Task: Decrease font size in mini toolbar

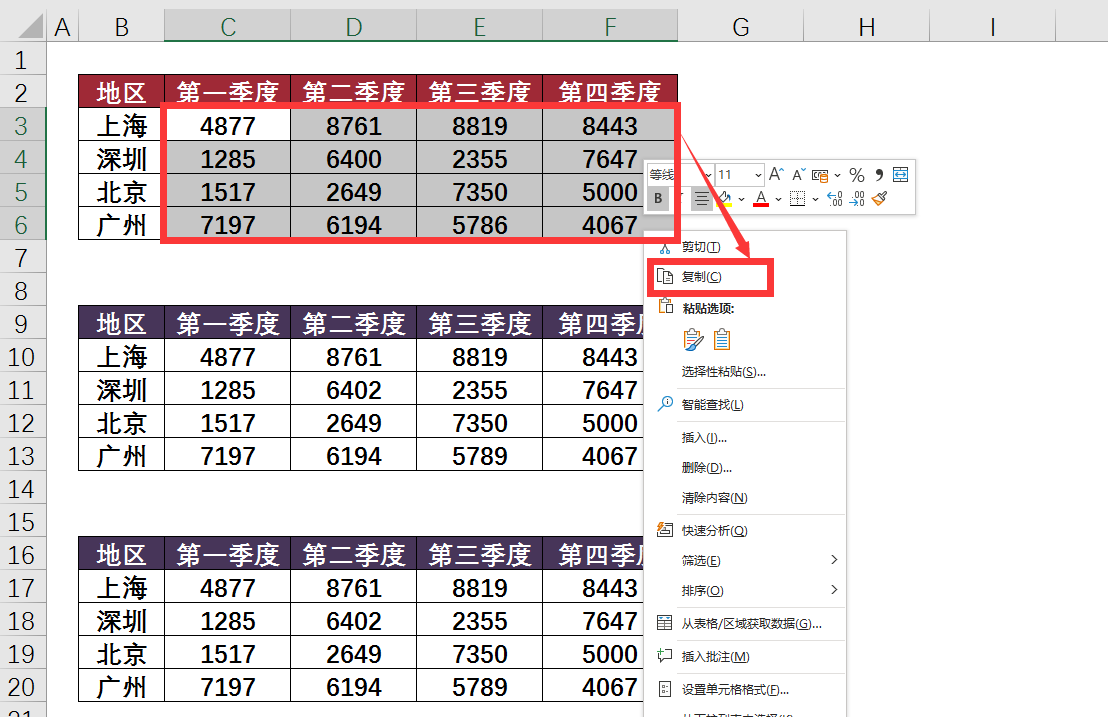Action: [x=799, y=174]
